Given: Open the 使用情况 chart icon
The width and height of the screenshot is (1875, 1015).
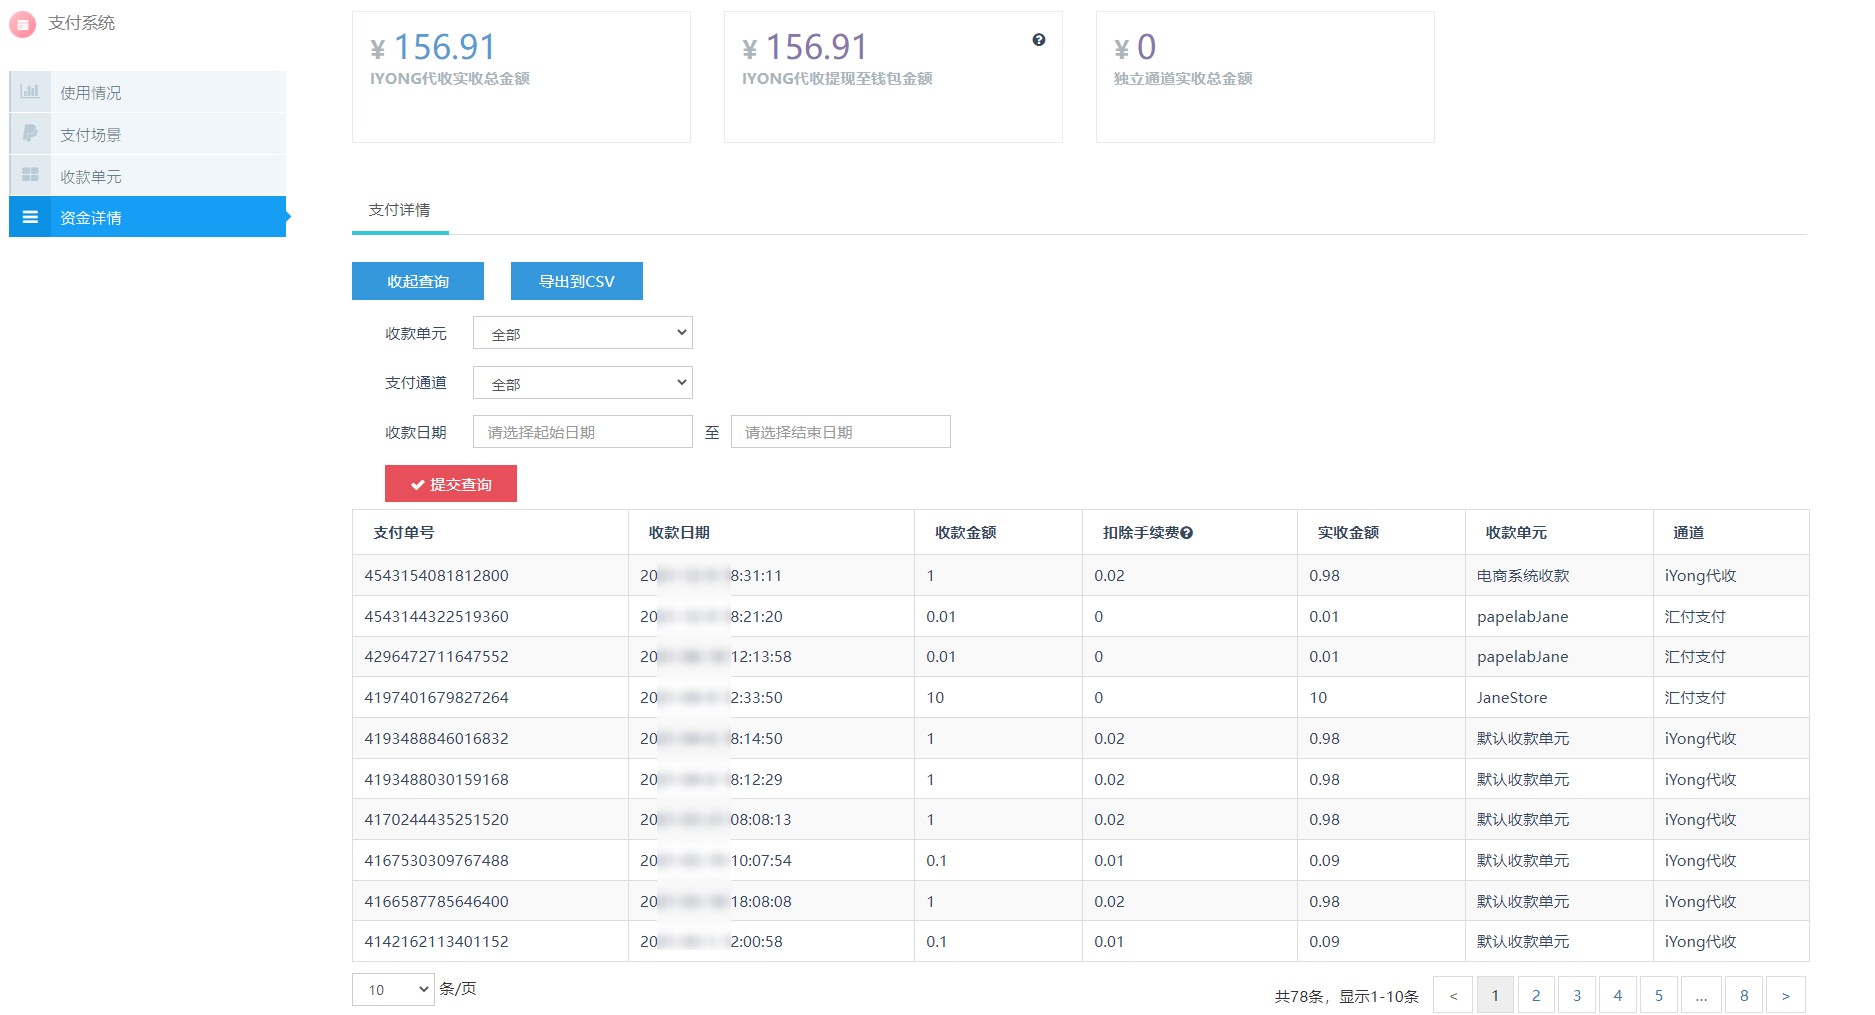Looking at the screenshot, I should click(30, 92).
